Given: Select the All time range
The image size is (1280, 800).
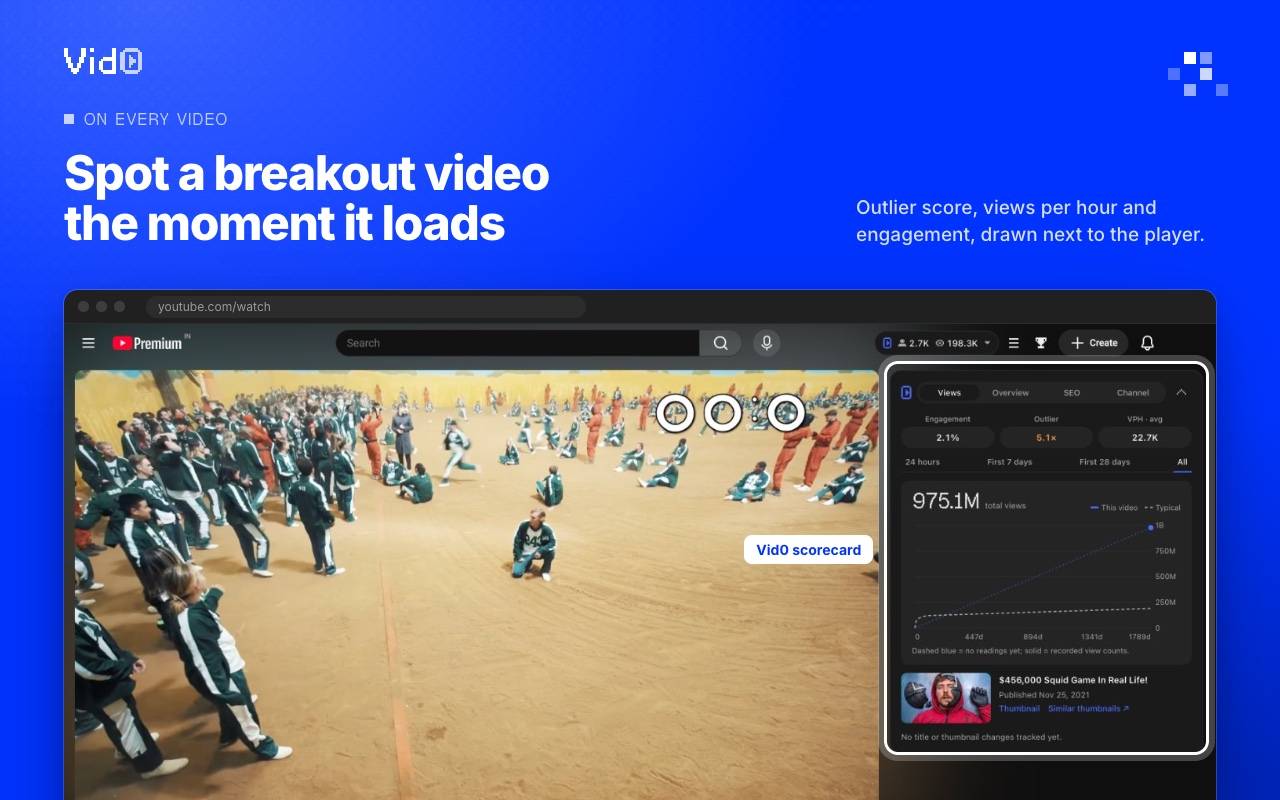Looking at the screenshot, I should (x=1182, y=462).
